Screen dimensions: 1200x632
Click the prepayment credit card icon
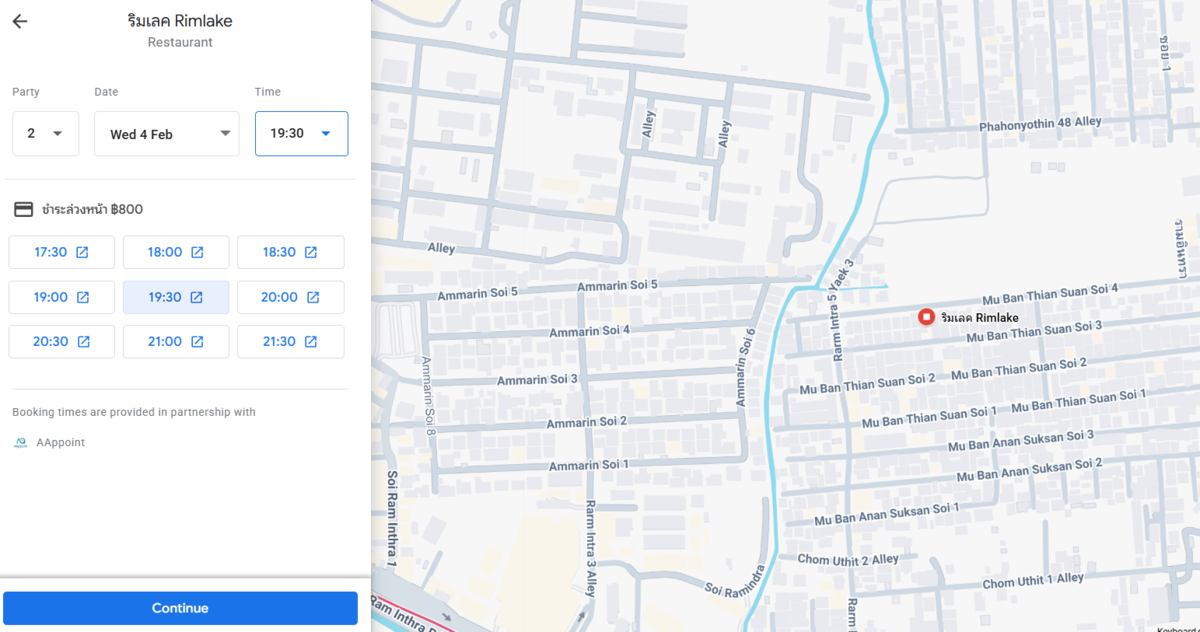23,209
